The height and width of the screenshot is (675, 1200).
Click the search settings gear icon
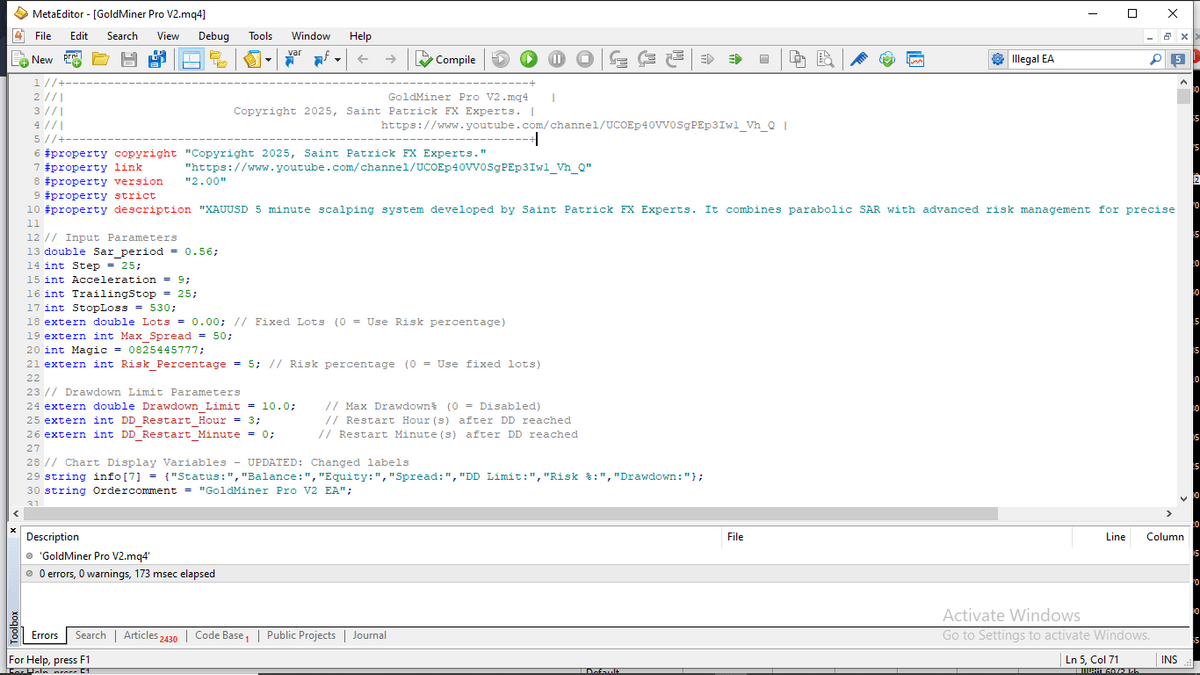pyautogui.click(x=998, y=59)
